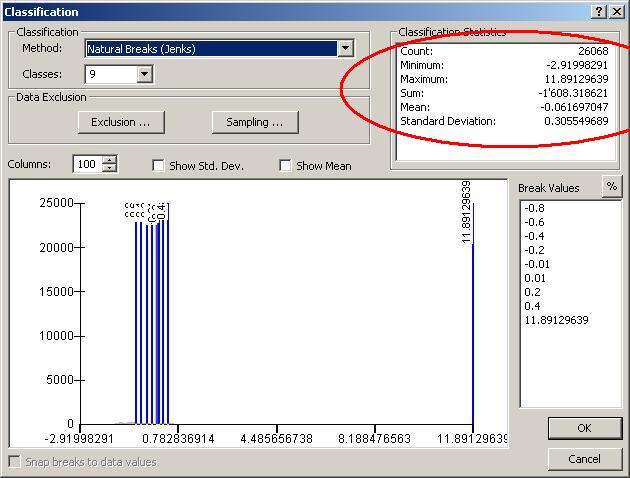Cancel the Classification dialog
Viewport: 630px width, 478px height.
pos(585,459)
